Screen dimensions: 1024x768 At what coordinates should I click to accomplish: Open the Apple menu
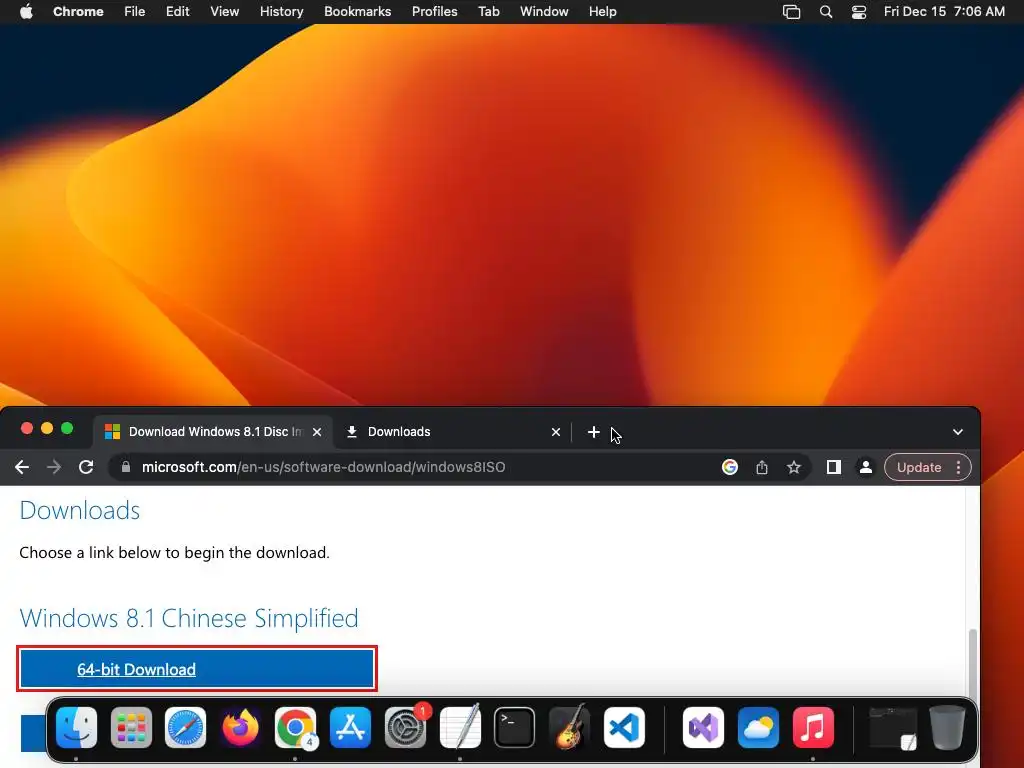click(x=26, y=11)
